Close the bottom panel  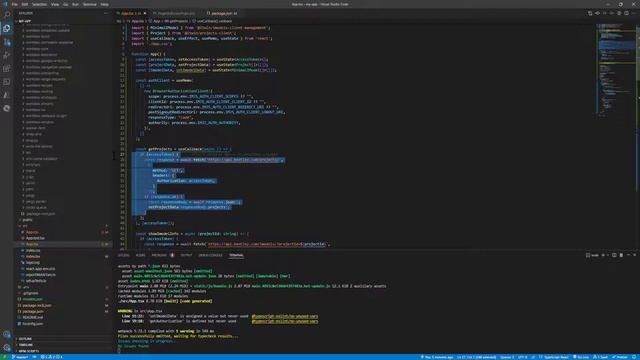(x=634, y=255)
